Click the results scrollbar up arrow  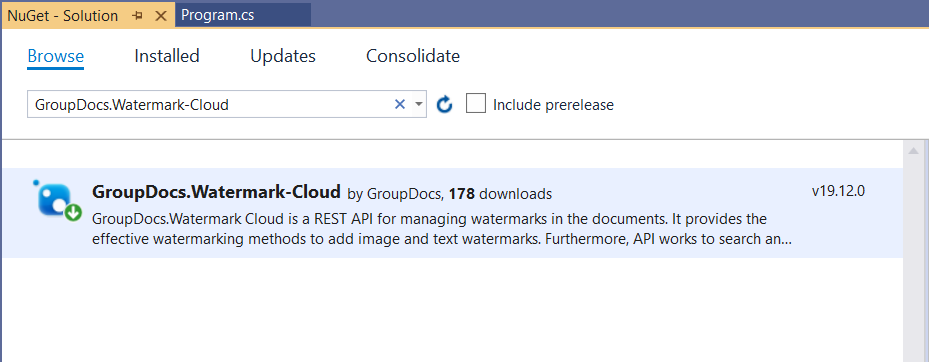(913, 150)
